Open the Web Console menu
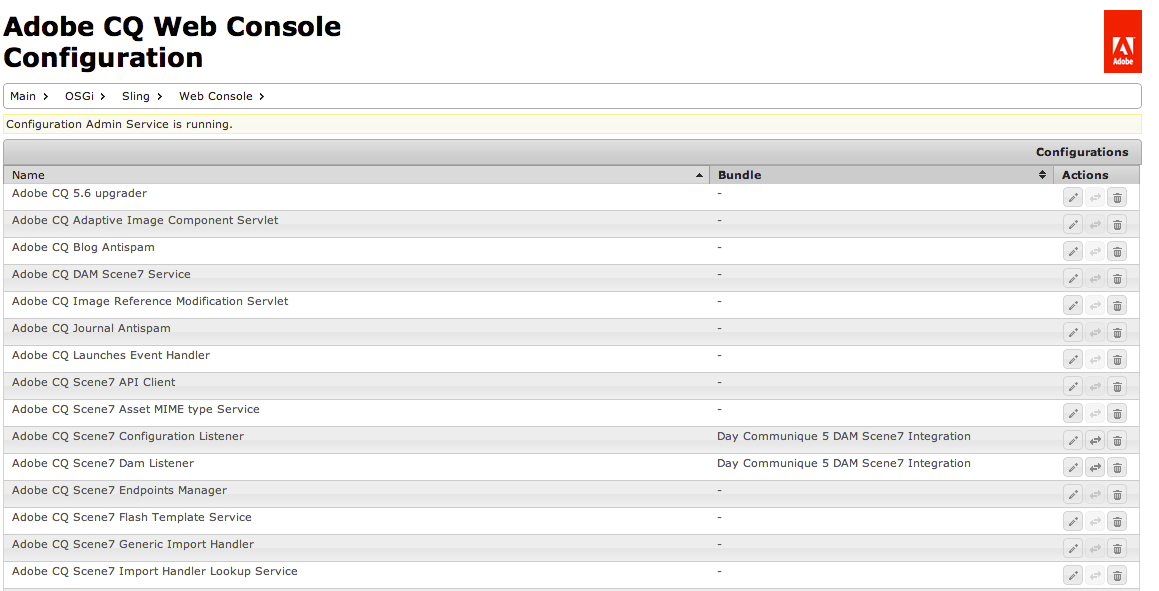The image size is (1159, 591). coord(221,96)
